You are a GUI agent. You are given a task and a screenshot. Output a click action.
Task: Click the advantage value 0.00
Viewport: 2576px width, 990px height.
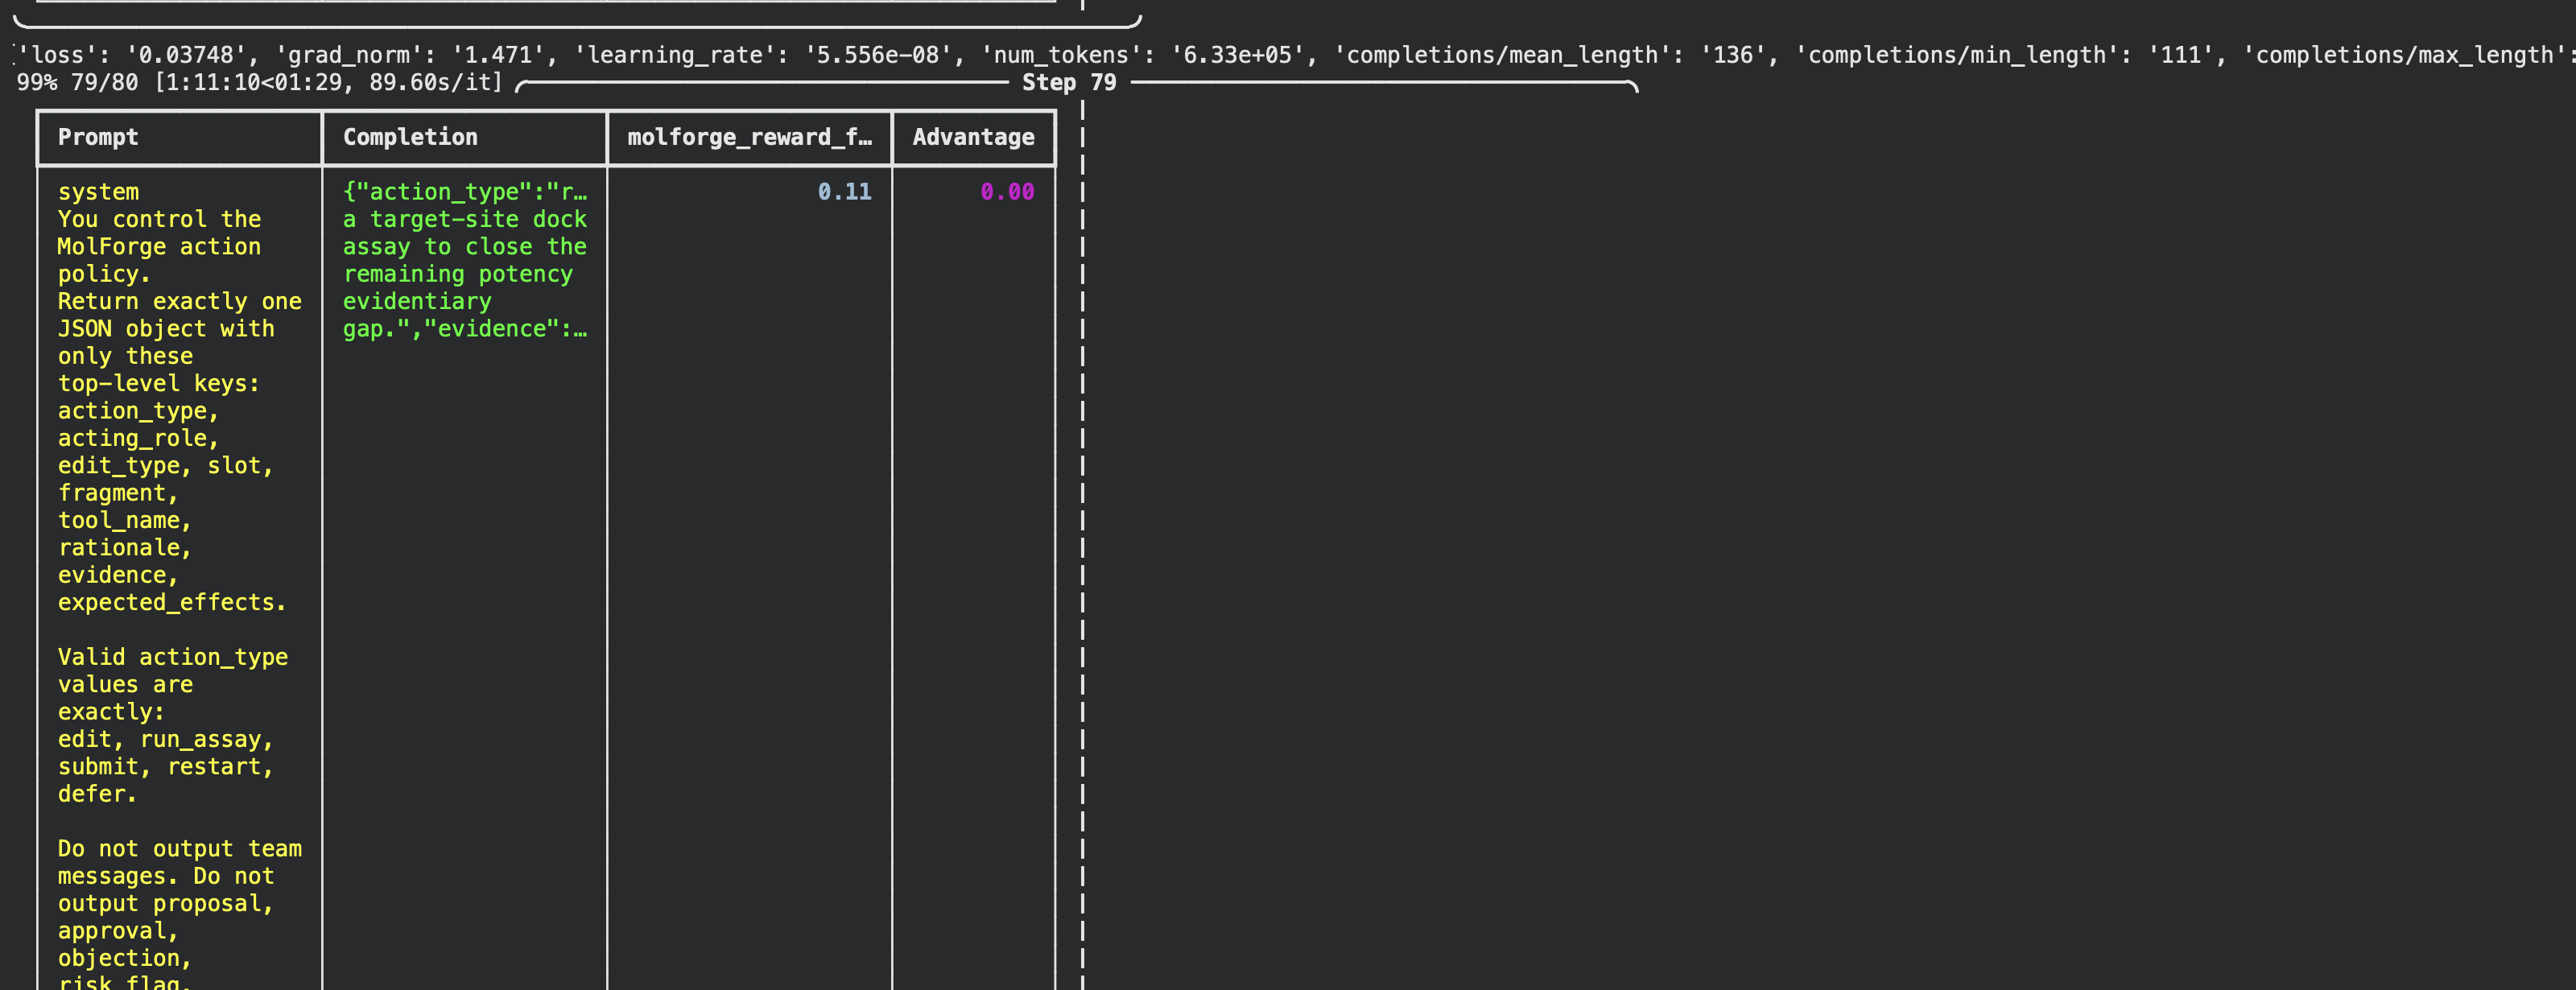[1007, 192]
